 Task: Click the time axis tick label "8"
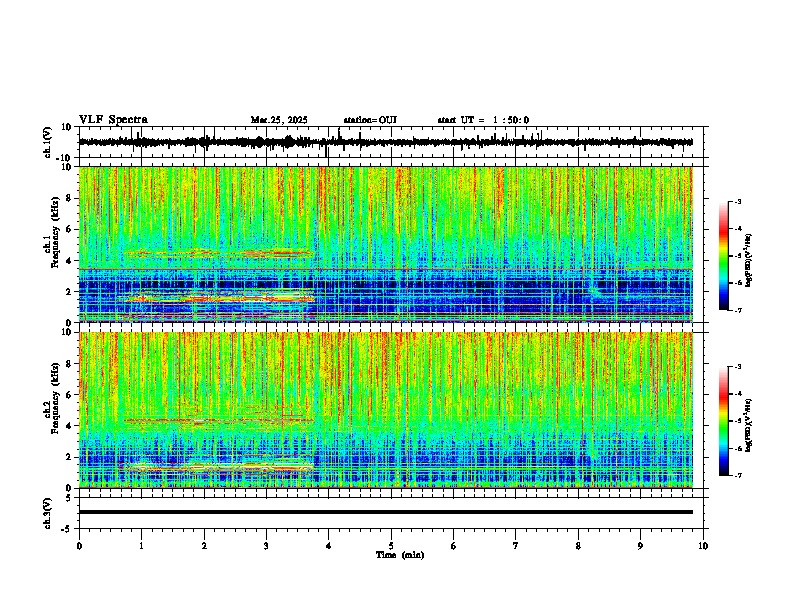pos(578,546)
